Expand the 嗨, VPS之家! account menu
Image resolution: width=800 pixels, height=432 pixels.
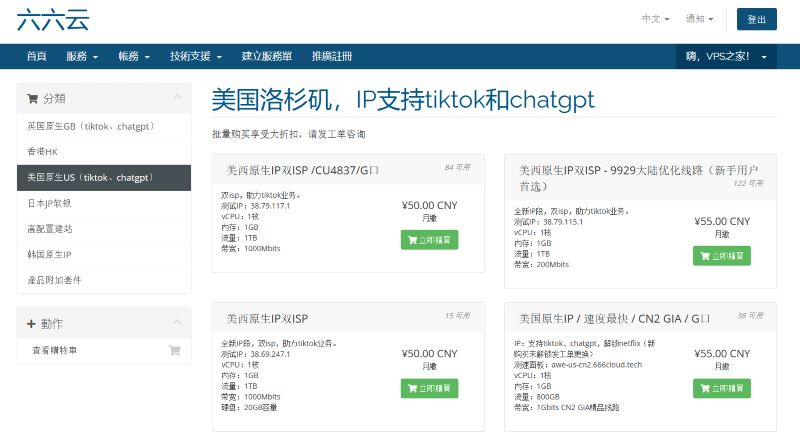pyautogui.click(x=726, y=57)
